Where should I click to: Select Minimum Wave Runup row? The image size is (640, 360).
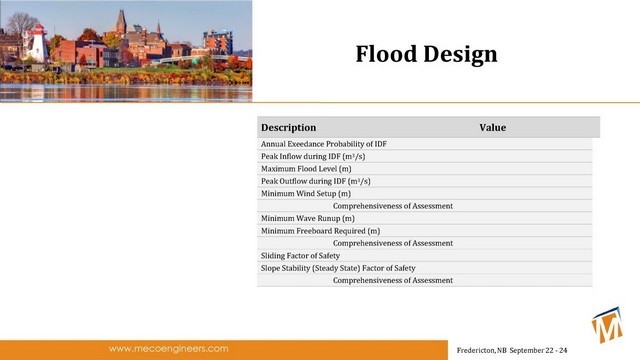[424, 218]
